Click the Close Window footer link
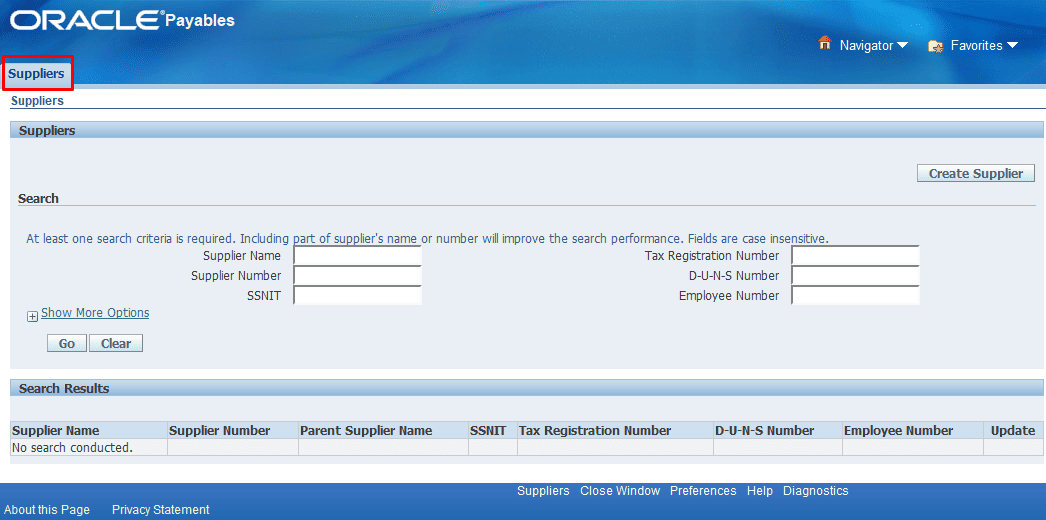The image size is (1046, 520). [620, 491]
